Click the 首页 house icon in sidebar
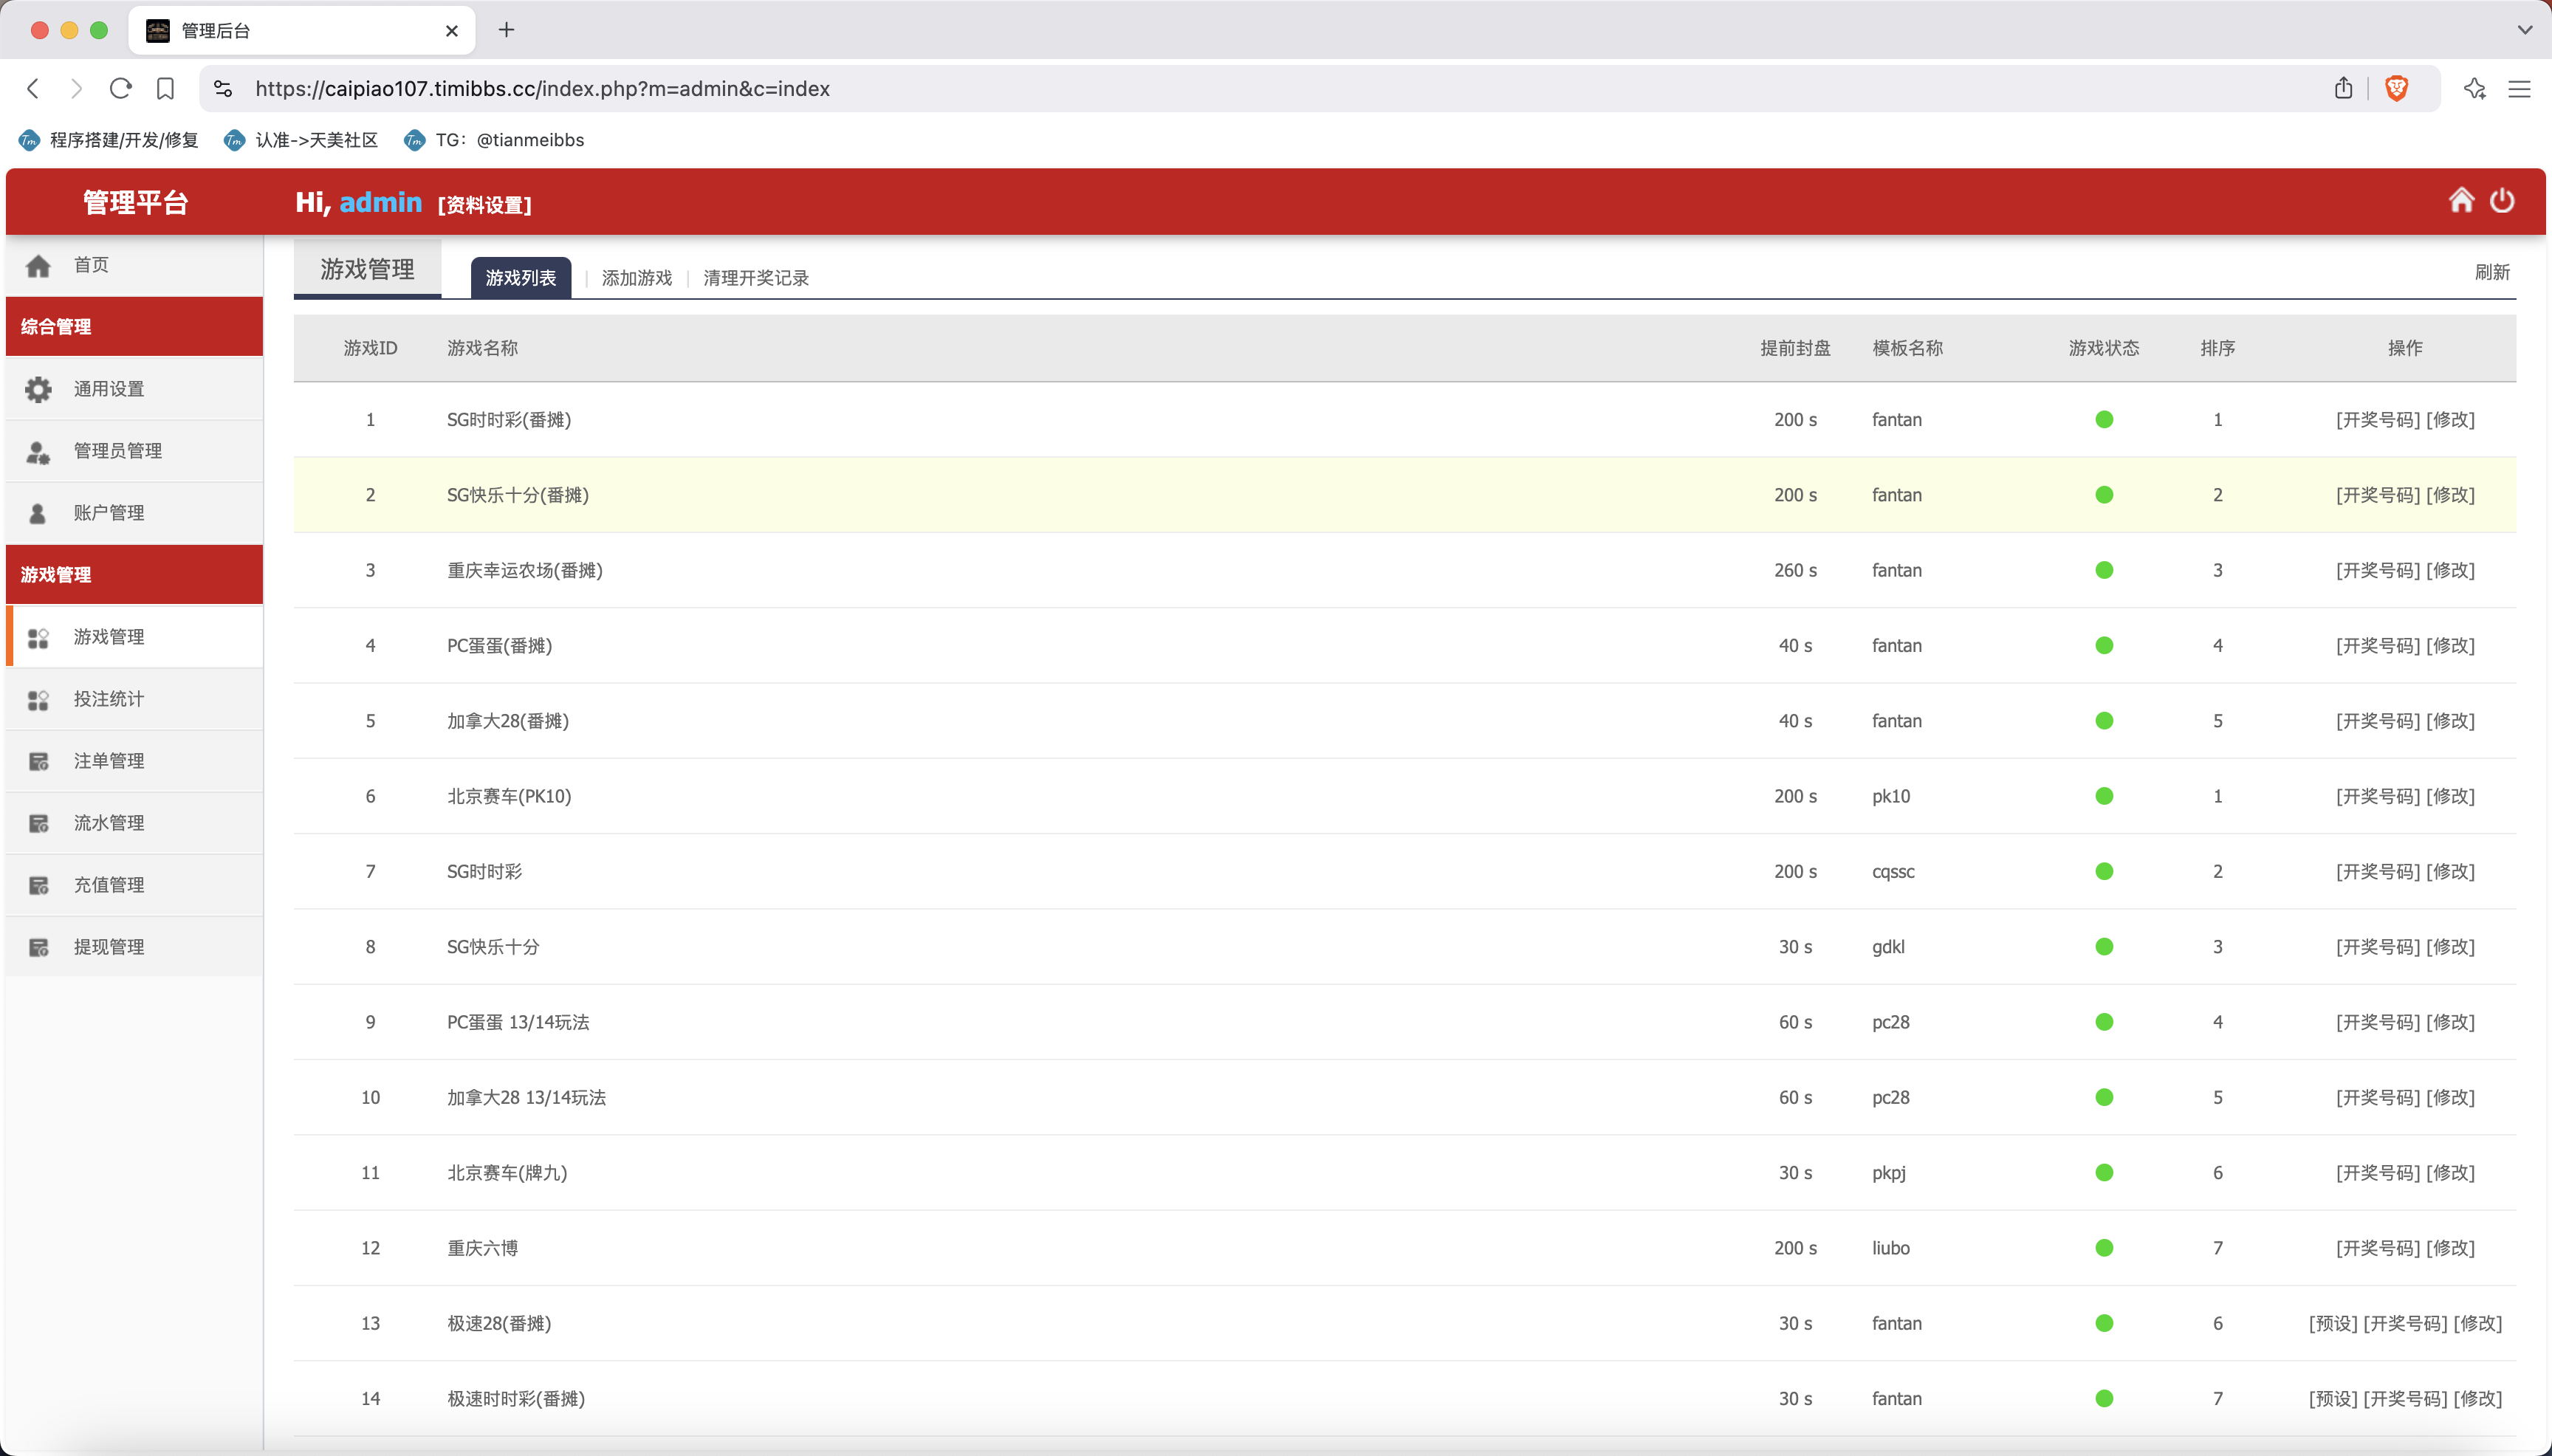The image size is (2552, 1456). tap(39, 265)
